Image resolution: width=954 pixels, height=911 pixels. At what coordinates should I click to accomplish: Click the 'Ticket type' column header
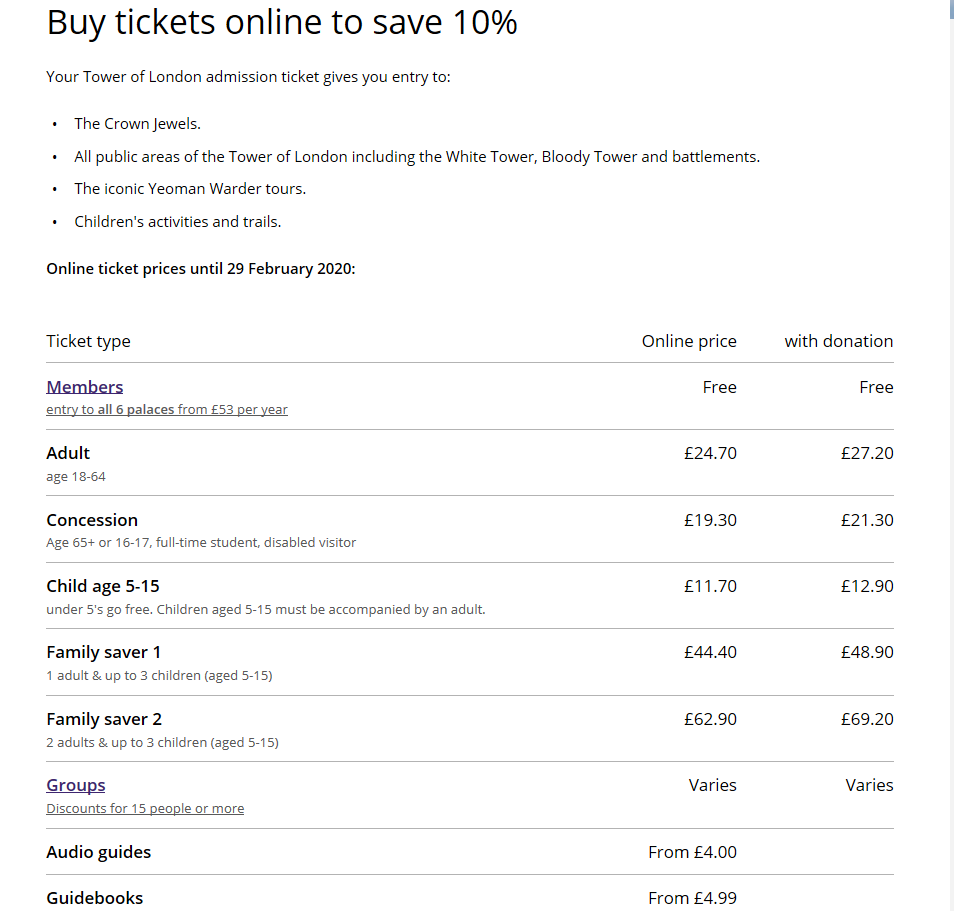tap(88, 341)
